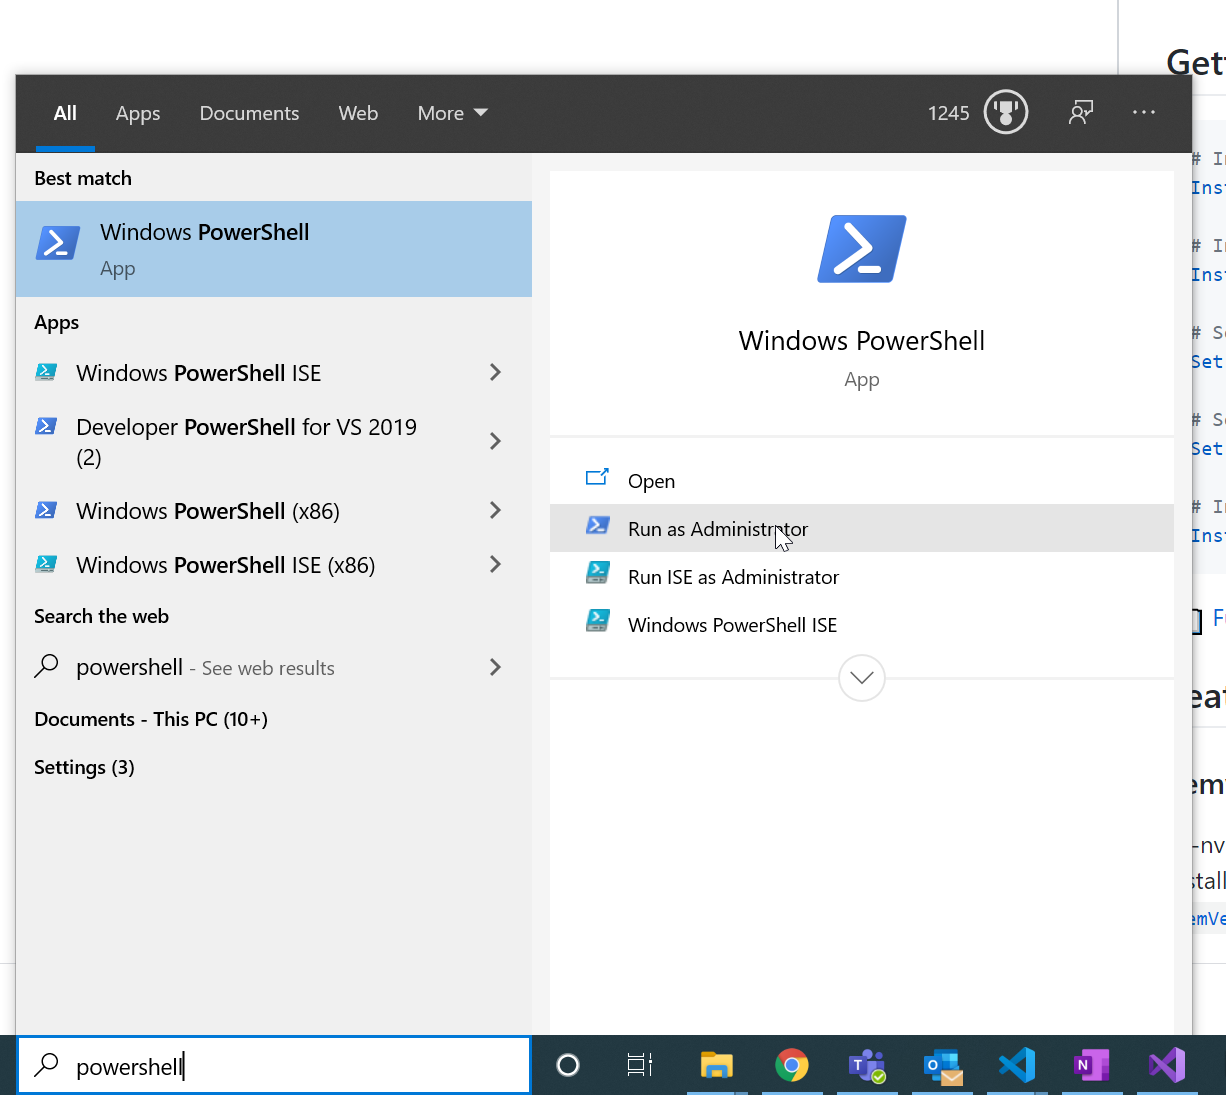Viewport: 1226px width, 1095px height.
Task: Click the icon beside Windows PowerShell ISE action
Action: pyautogui.click(x=598, y=621)
